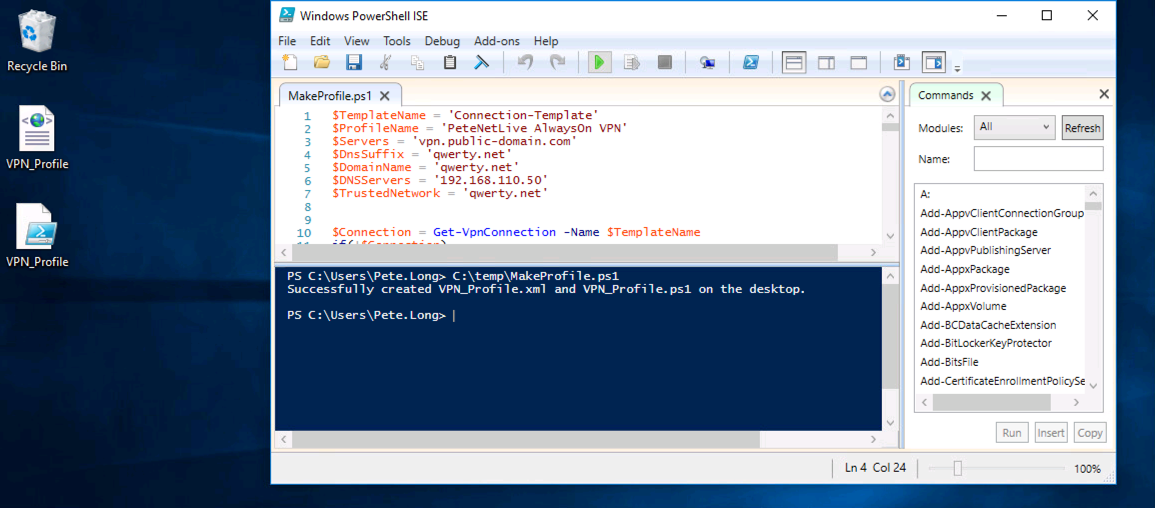1155x508 pixels.
Task: Select the Commands add-on tab
Action: [946, 96]
